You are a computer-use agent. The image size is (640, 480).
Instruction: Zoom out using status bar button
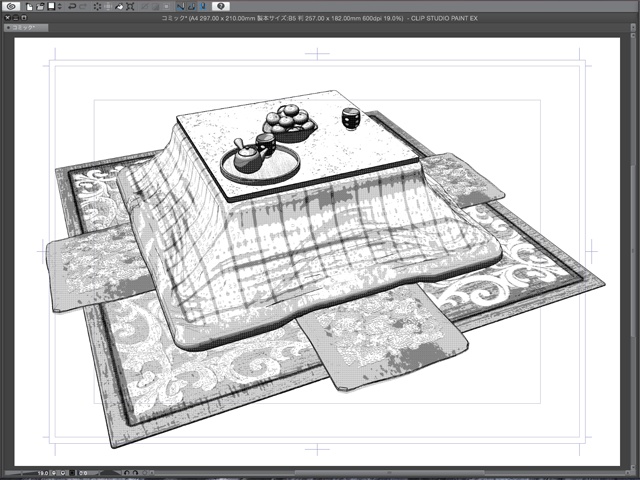(54, 473)
